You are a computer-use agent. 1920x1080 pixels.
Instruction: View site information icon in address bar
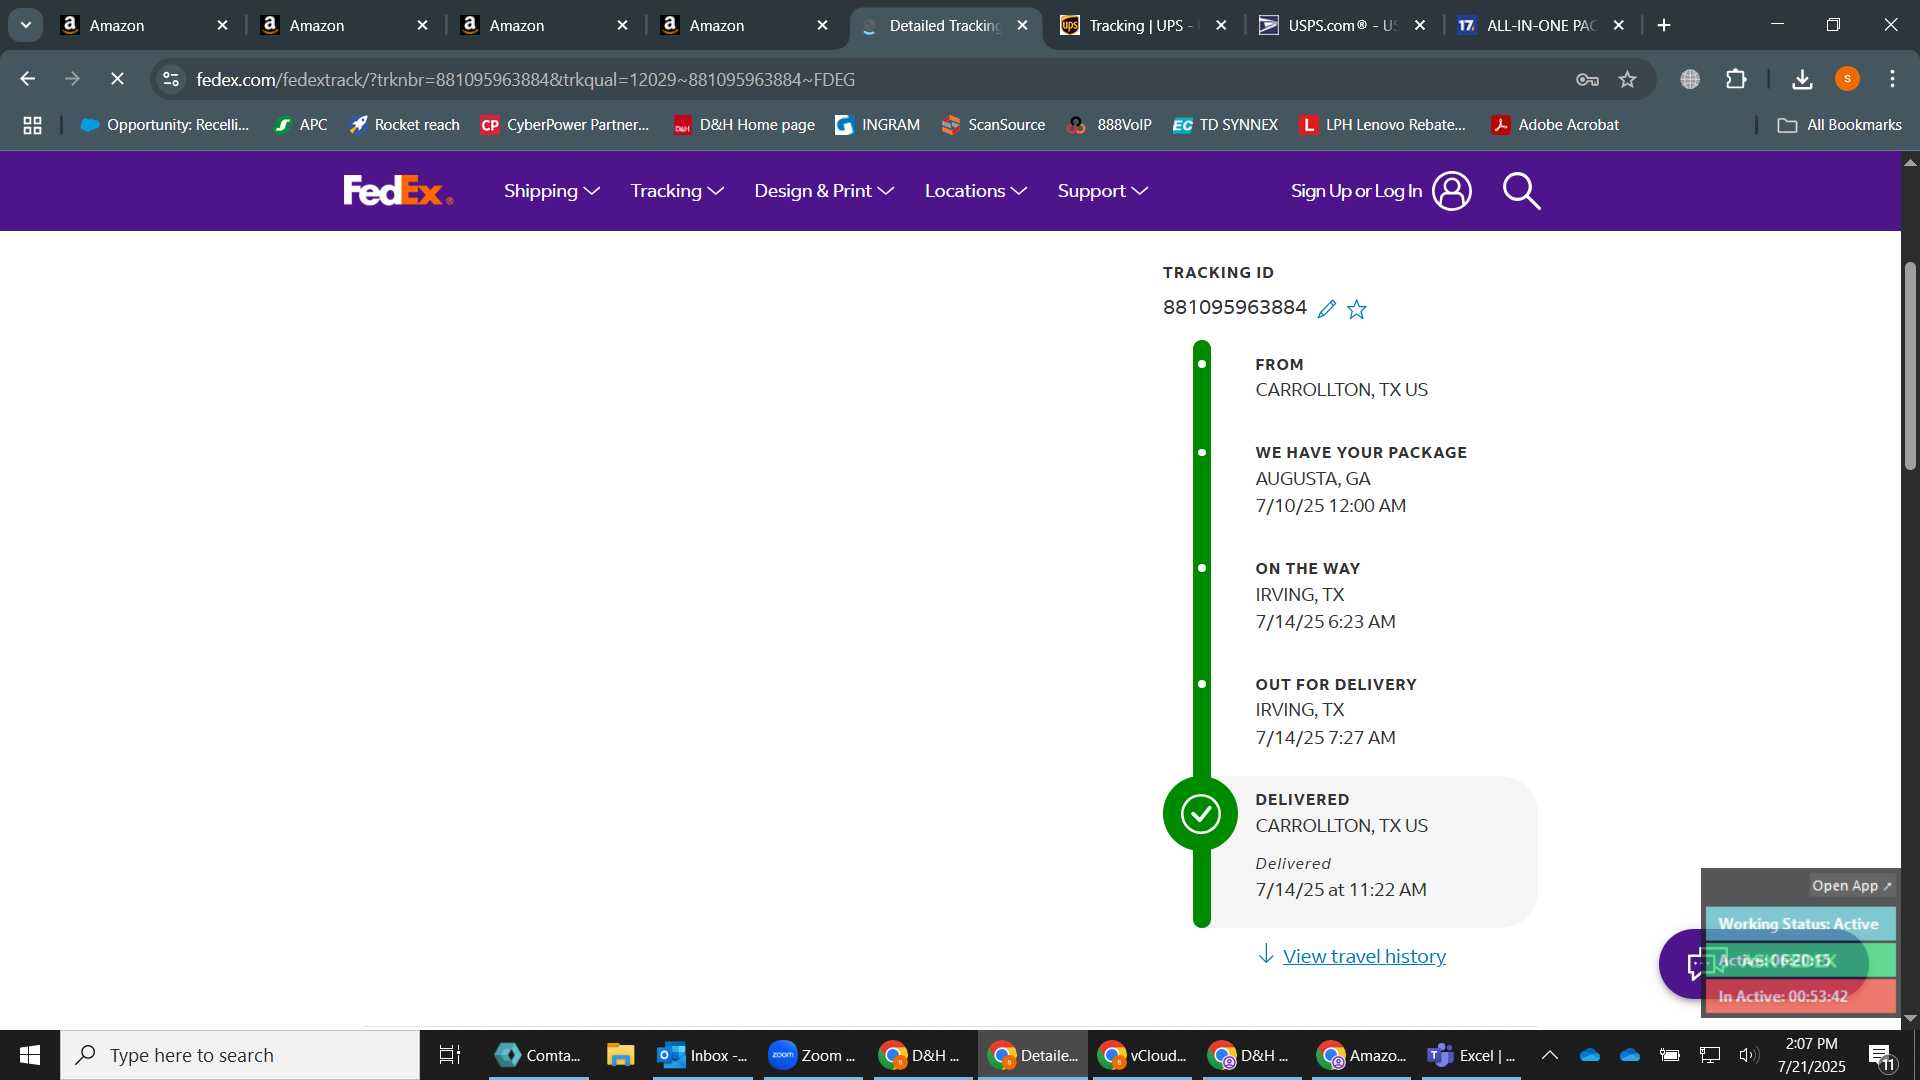tap(171, 79)
